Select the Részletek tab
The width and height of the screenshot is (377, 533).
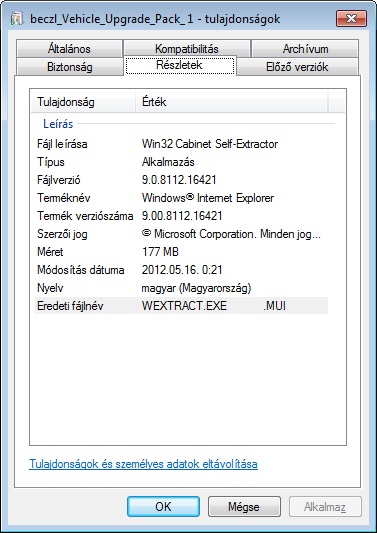point(179,66)
